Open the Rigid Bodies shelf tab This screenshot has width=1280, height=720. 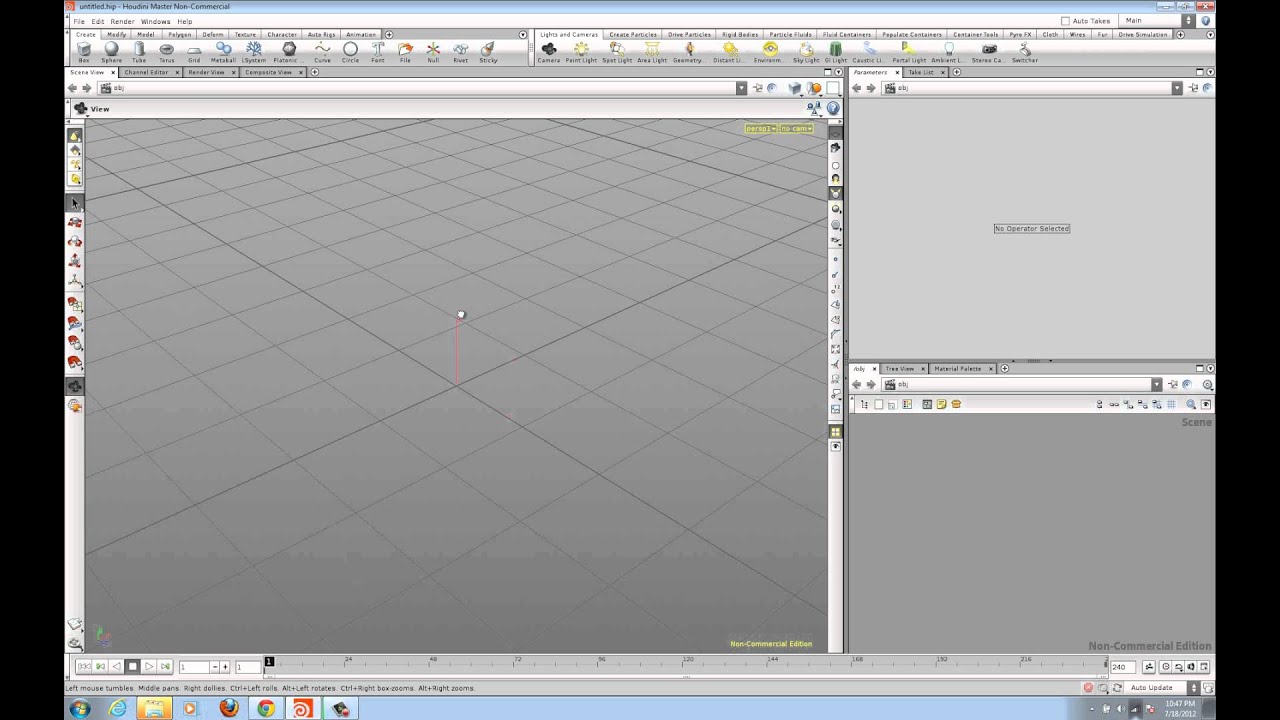(740, 34)
